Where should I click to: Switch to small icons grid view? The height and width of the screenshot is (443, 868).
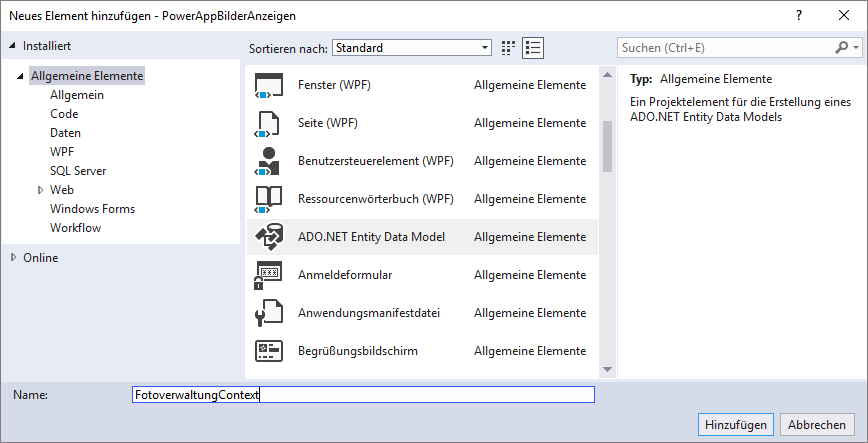(508, 48)
